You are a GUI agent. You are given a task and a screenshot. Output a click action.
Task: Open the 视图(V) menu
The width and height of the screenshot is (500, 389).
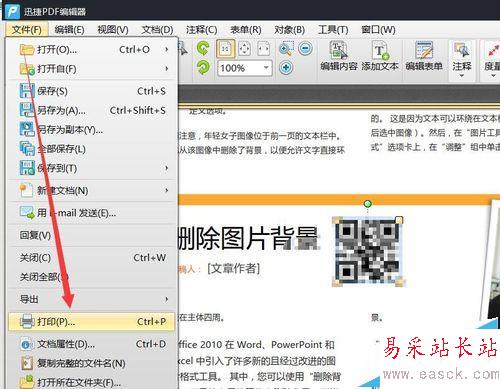(113, 30)
